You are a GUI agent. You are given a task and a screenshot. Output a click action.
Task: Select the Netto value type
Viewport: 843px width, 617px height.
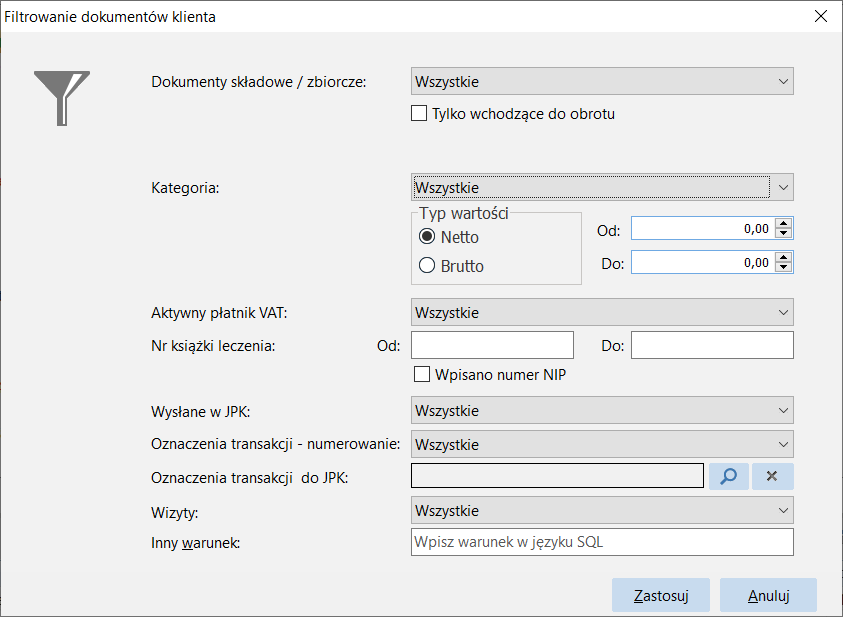427,236
